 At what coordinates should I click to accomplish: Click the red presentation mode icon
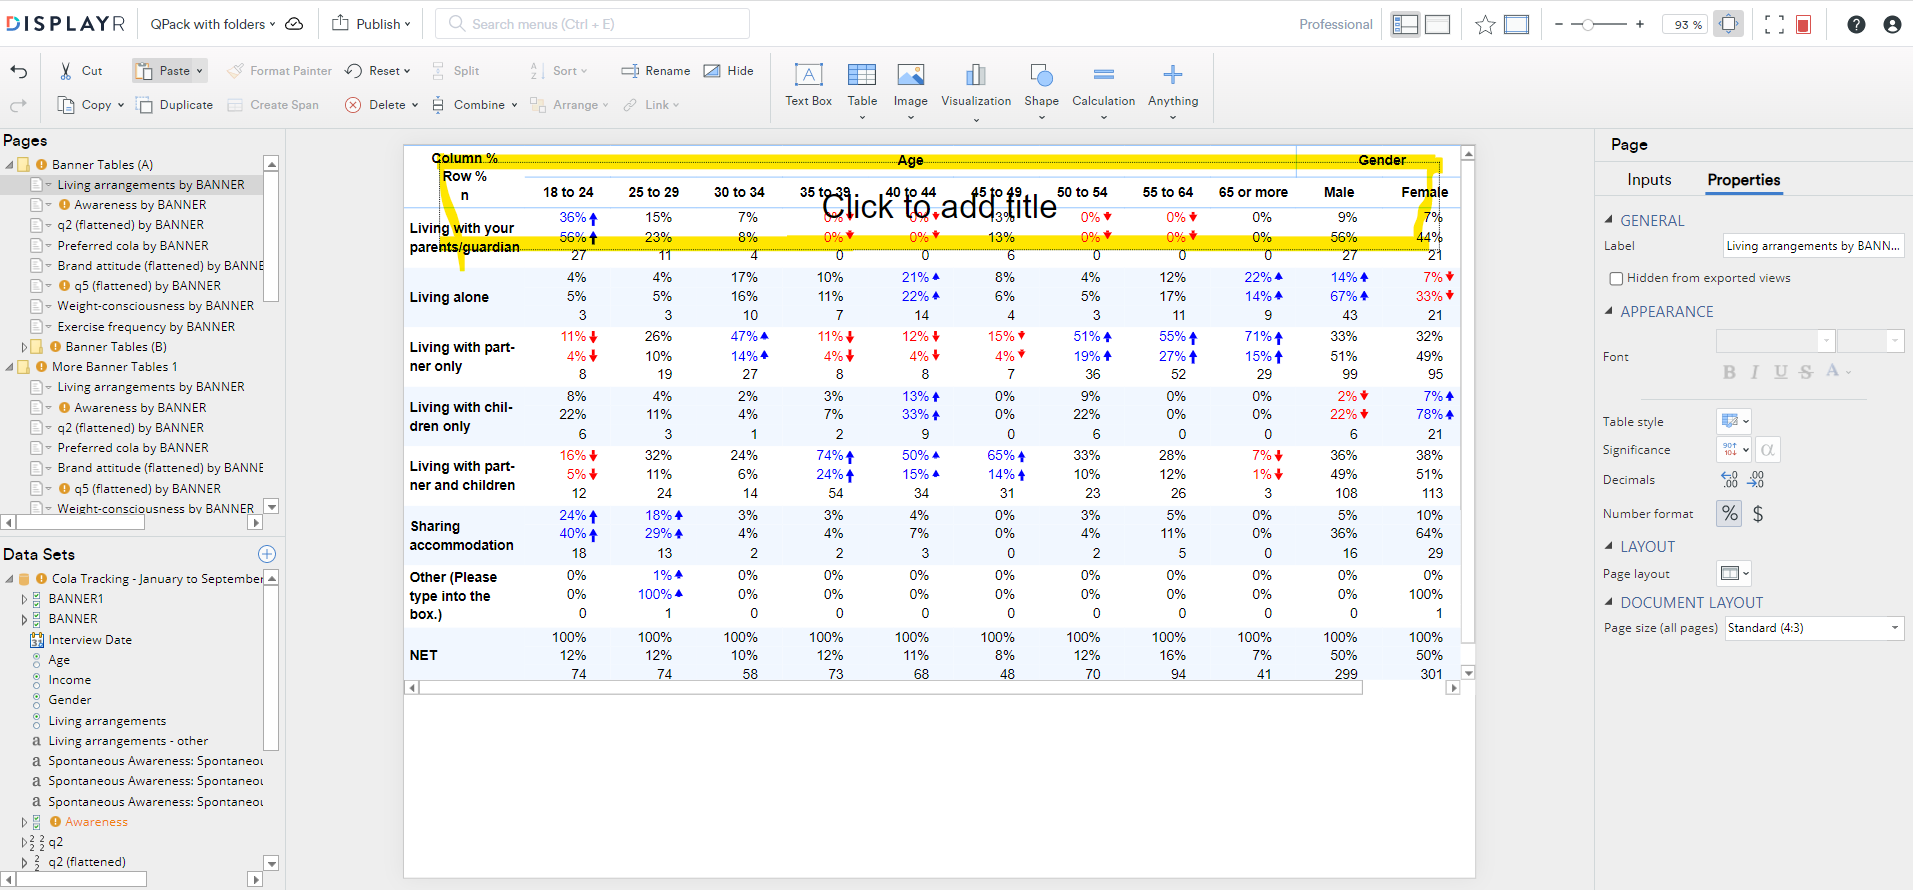click(1804, 25)
